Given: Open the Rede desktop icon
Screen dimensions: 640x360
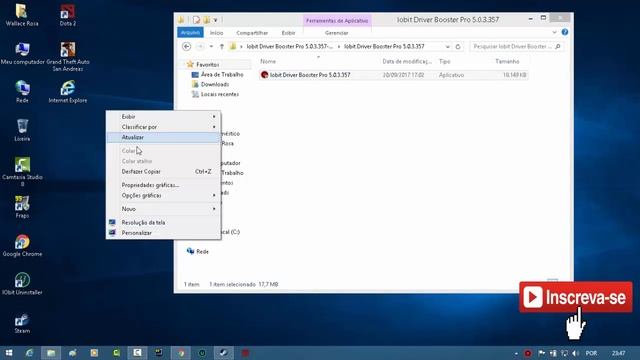Looking at the screenshot, I should 22,91.
